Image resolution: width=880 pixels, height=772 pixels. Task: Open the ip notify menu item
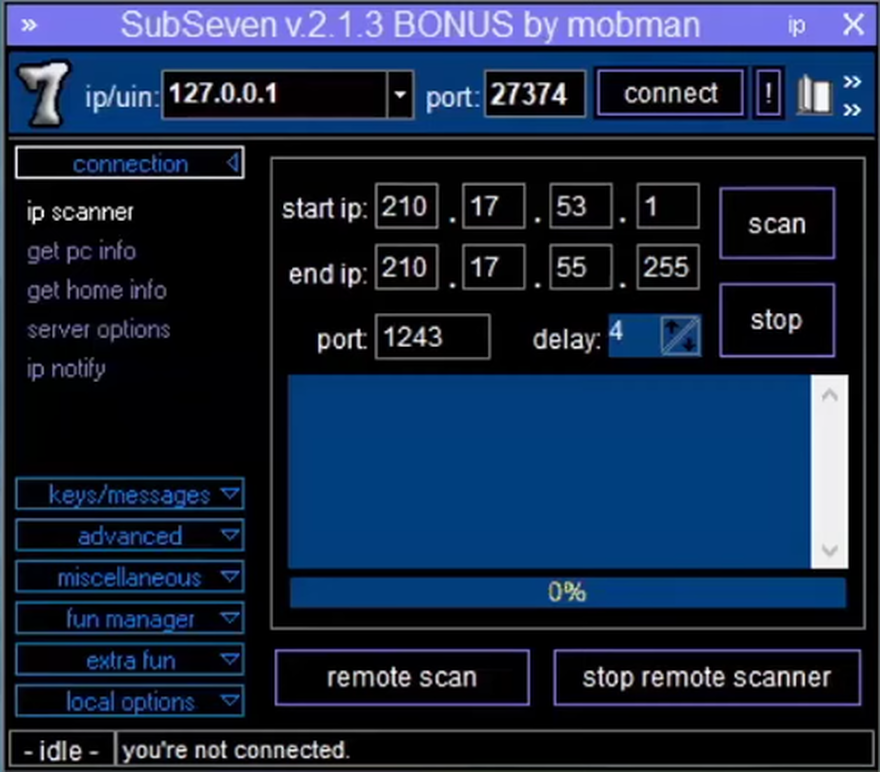click(66, 369)
